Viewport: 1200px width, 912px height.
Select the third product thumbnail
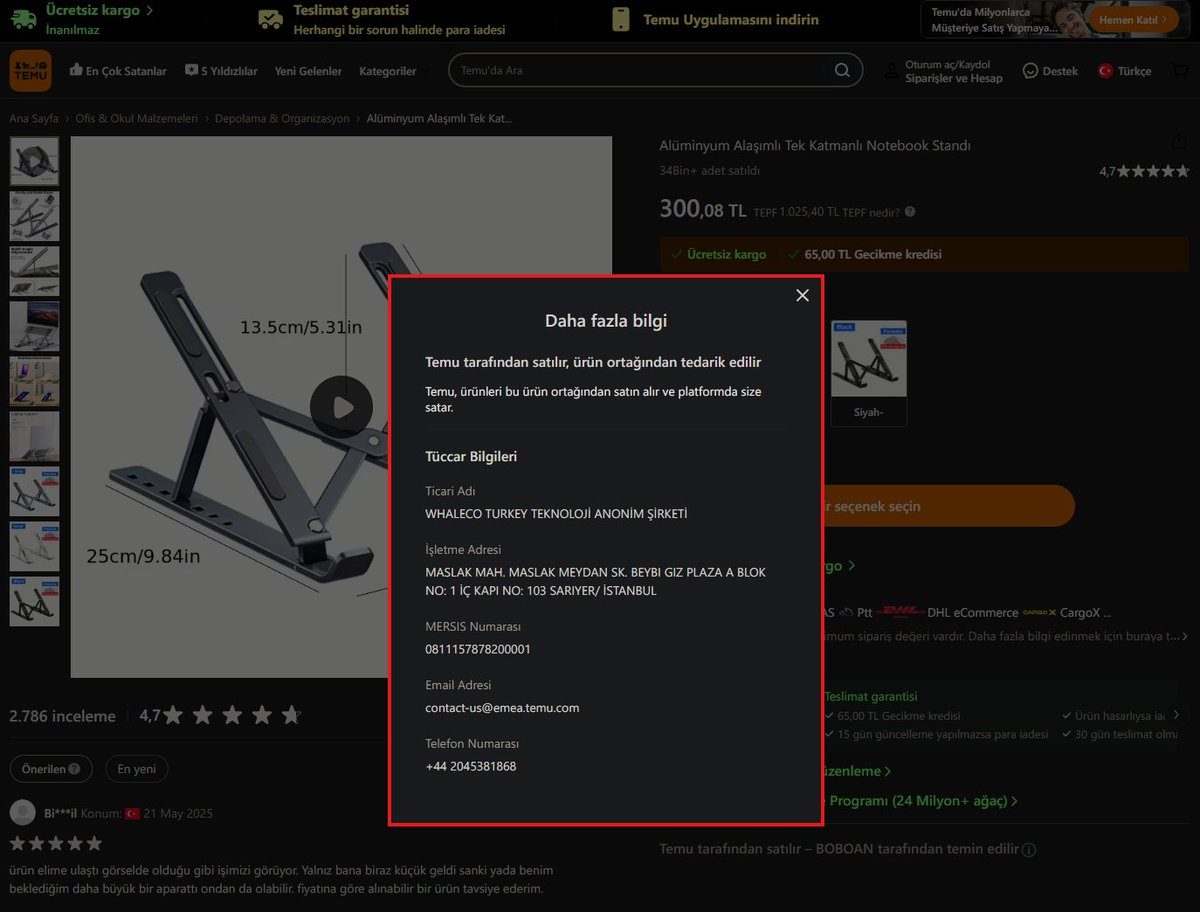(34, 271)
